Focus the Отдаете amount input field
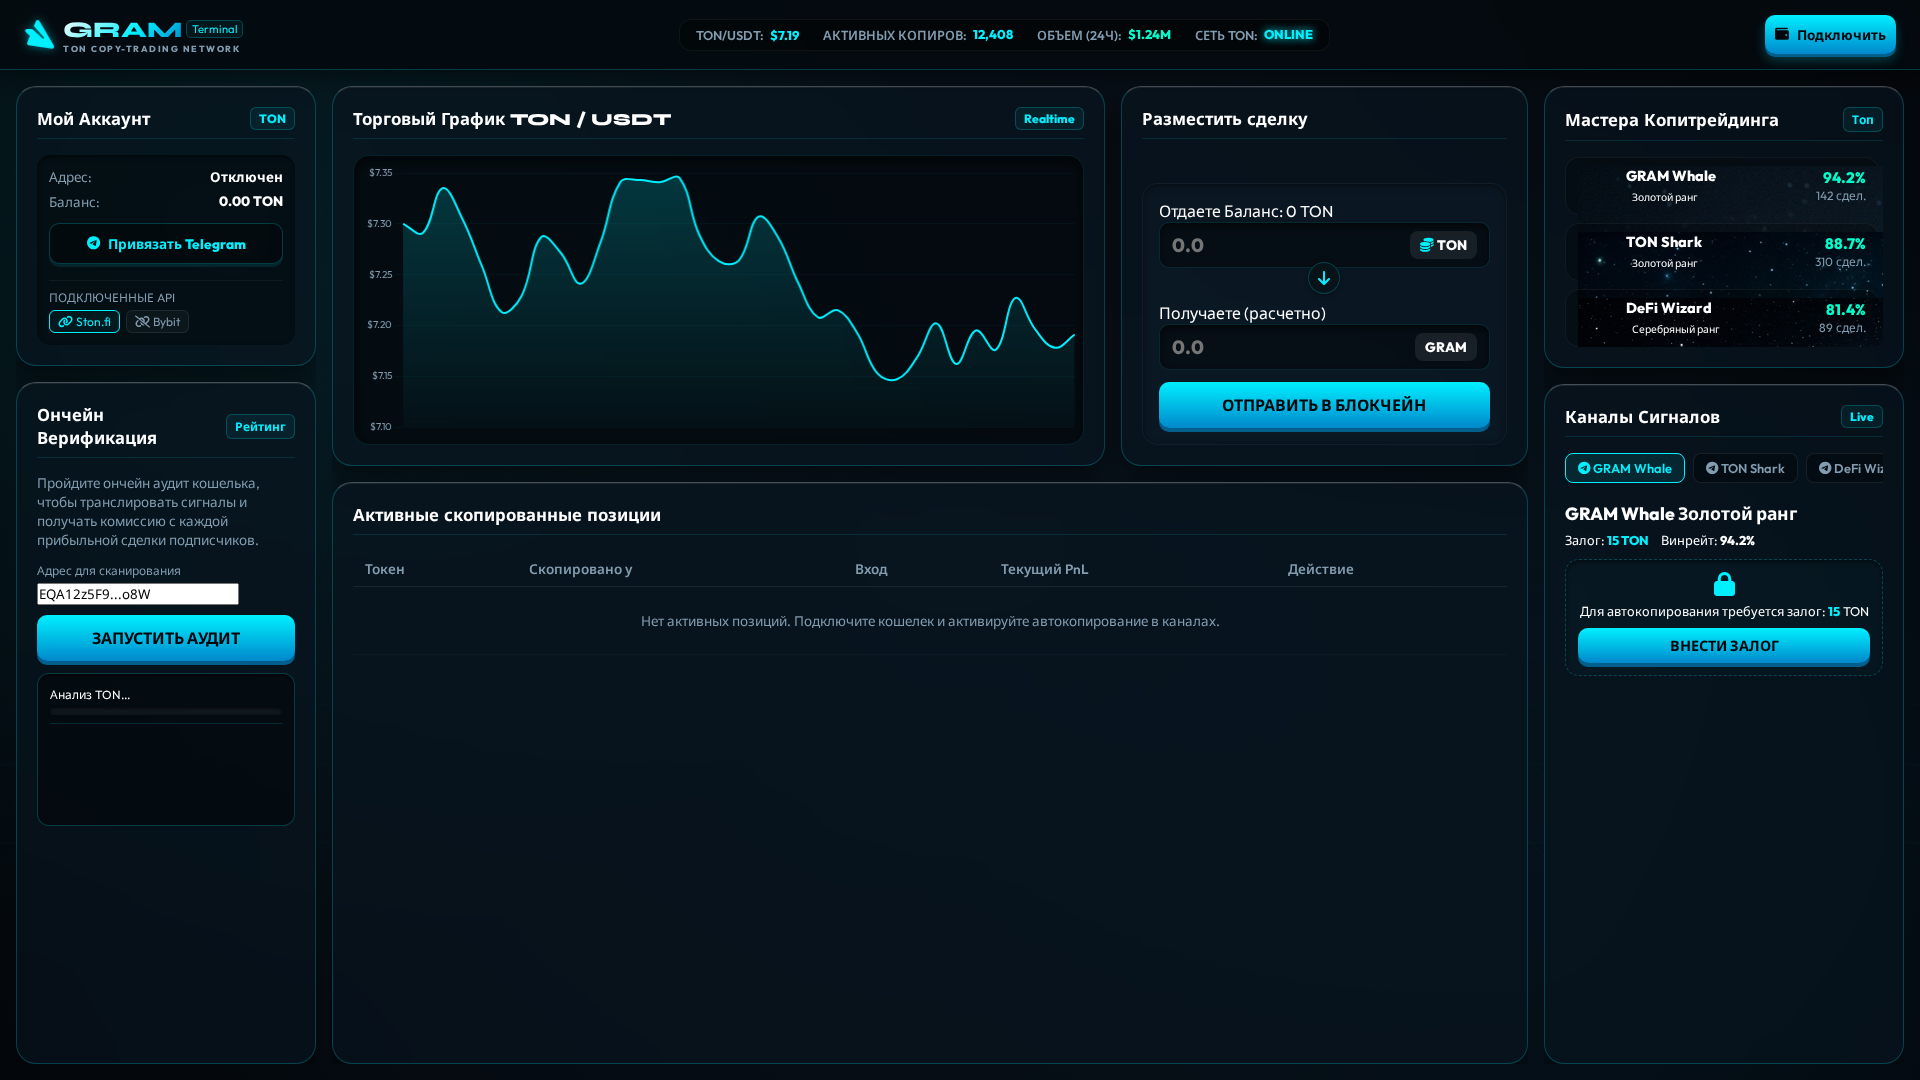The height and width of the screenshot is (1080, 1920). click(1285, 245)
